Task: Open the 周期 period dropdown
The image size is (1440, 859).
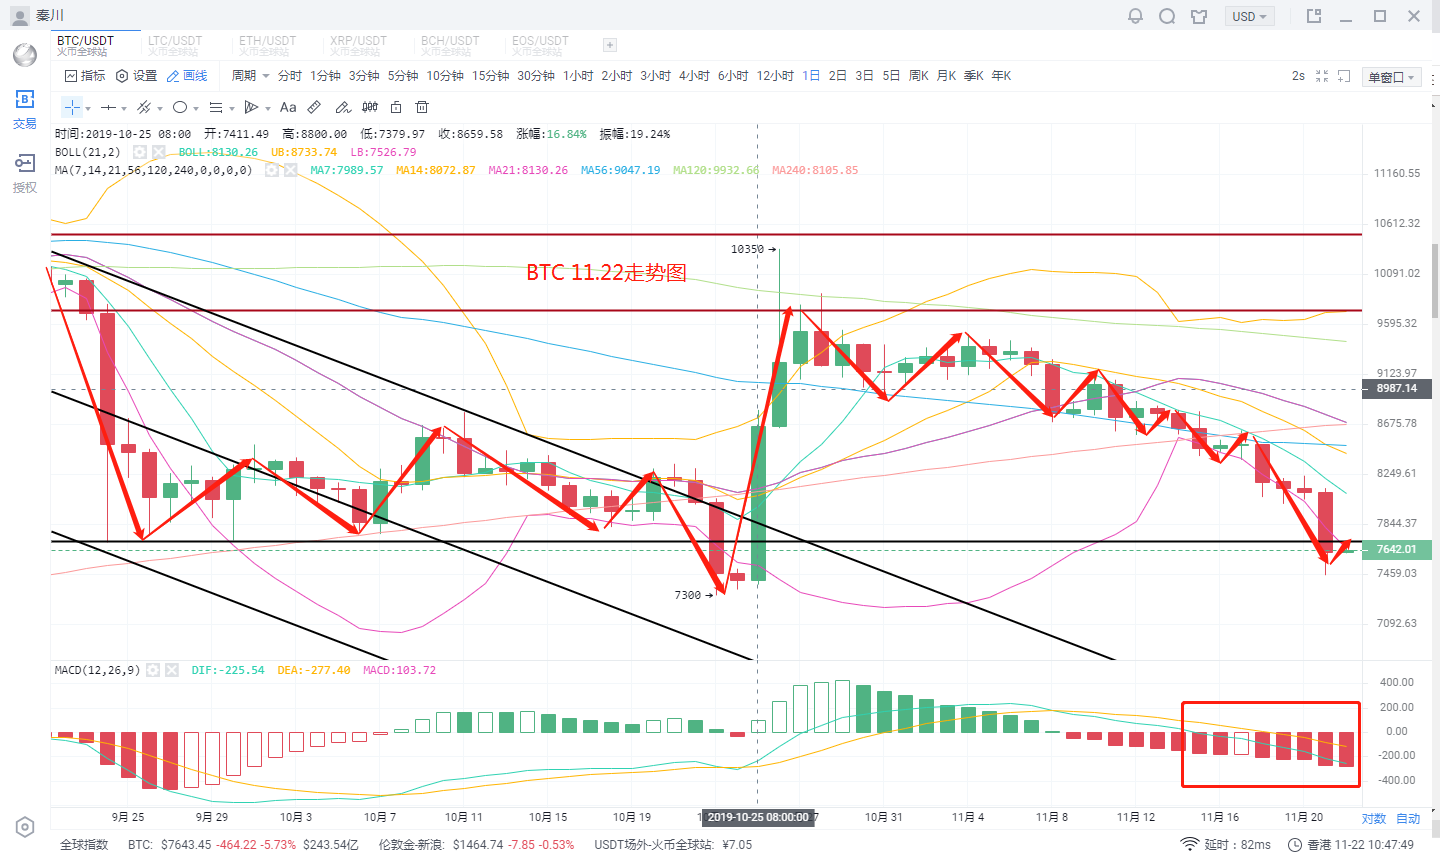Action: (x=250, y=76)
